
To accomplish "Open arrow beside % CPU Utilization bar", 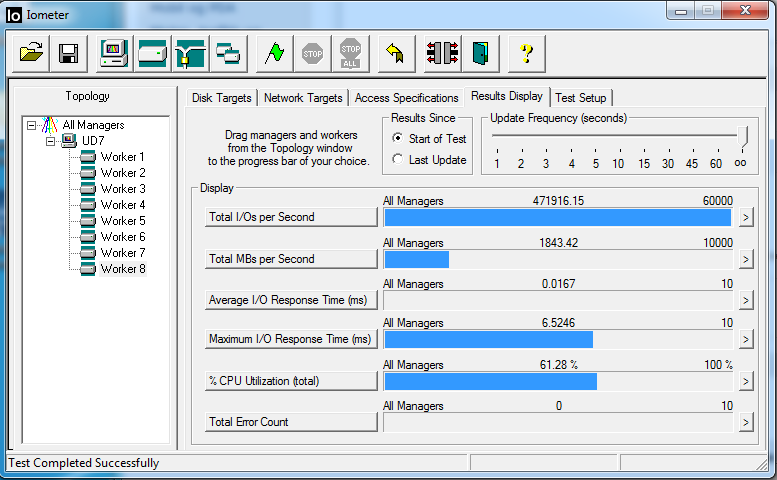I will 746,381.
